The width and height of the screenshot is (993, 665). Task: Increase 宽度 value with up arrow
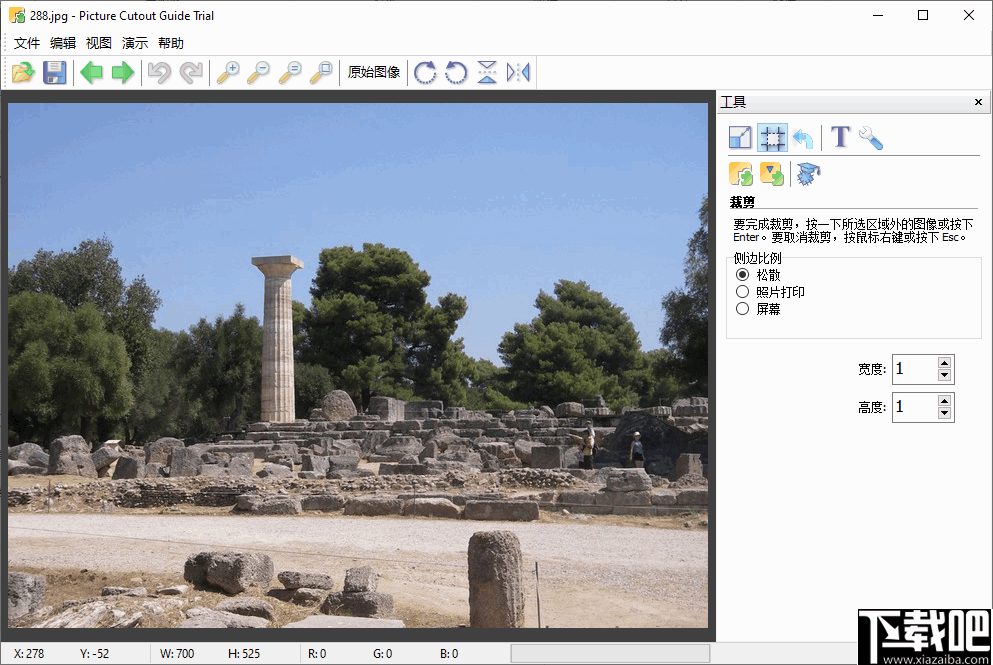point(944,363)
